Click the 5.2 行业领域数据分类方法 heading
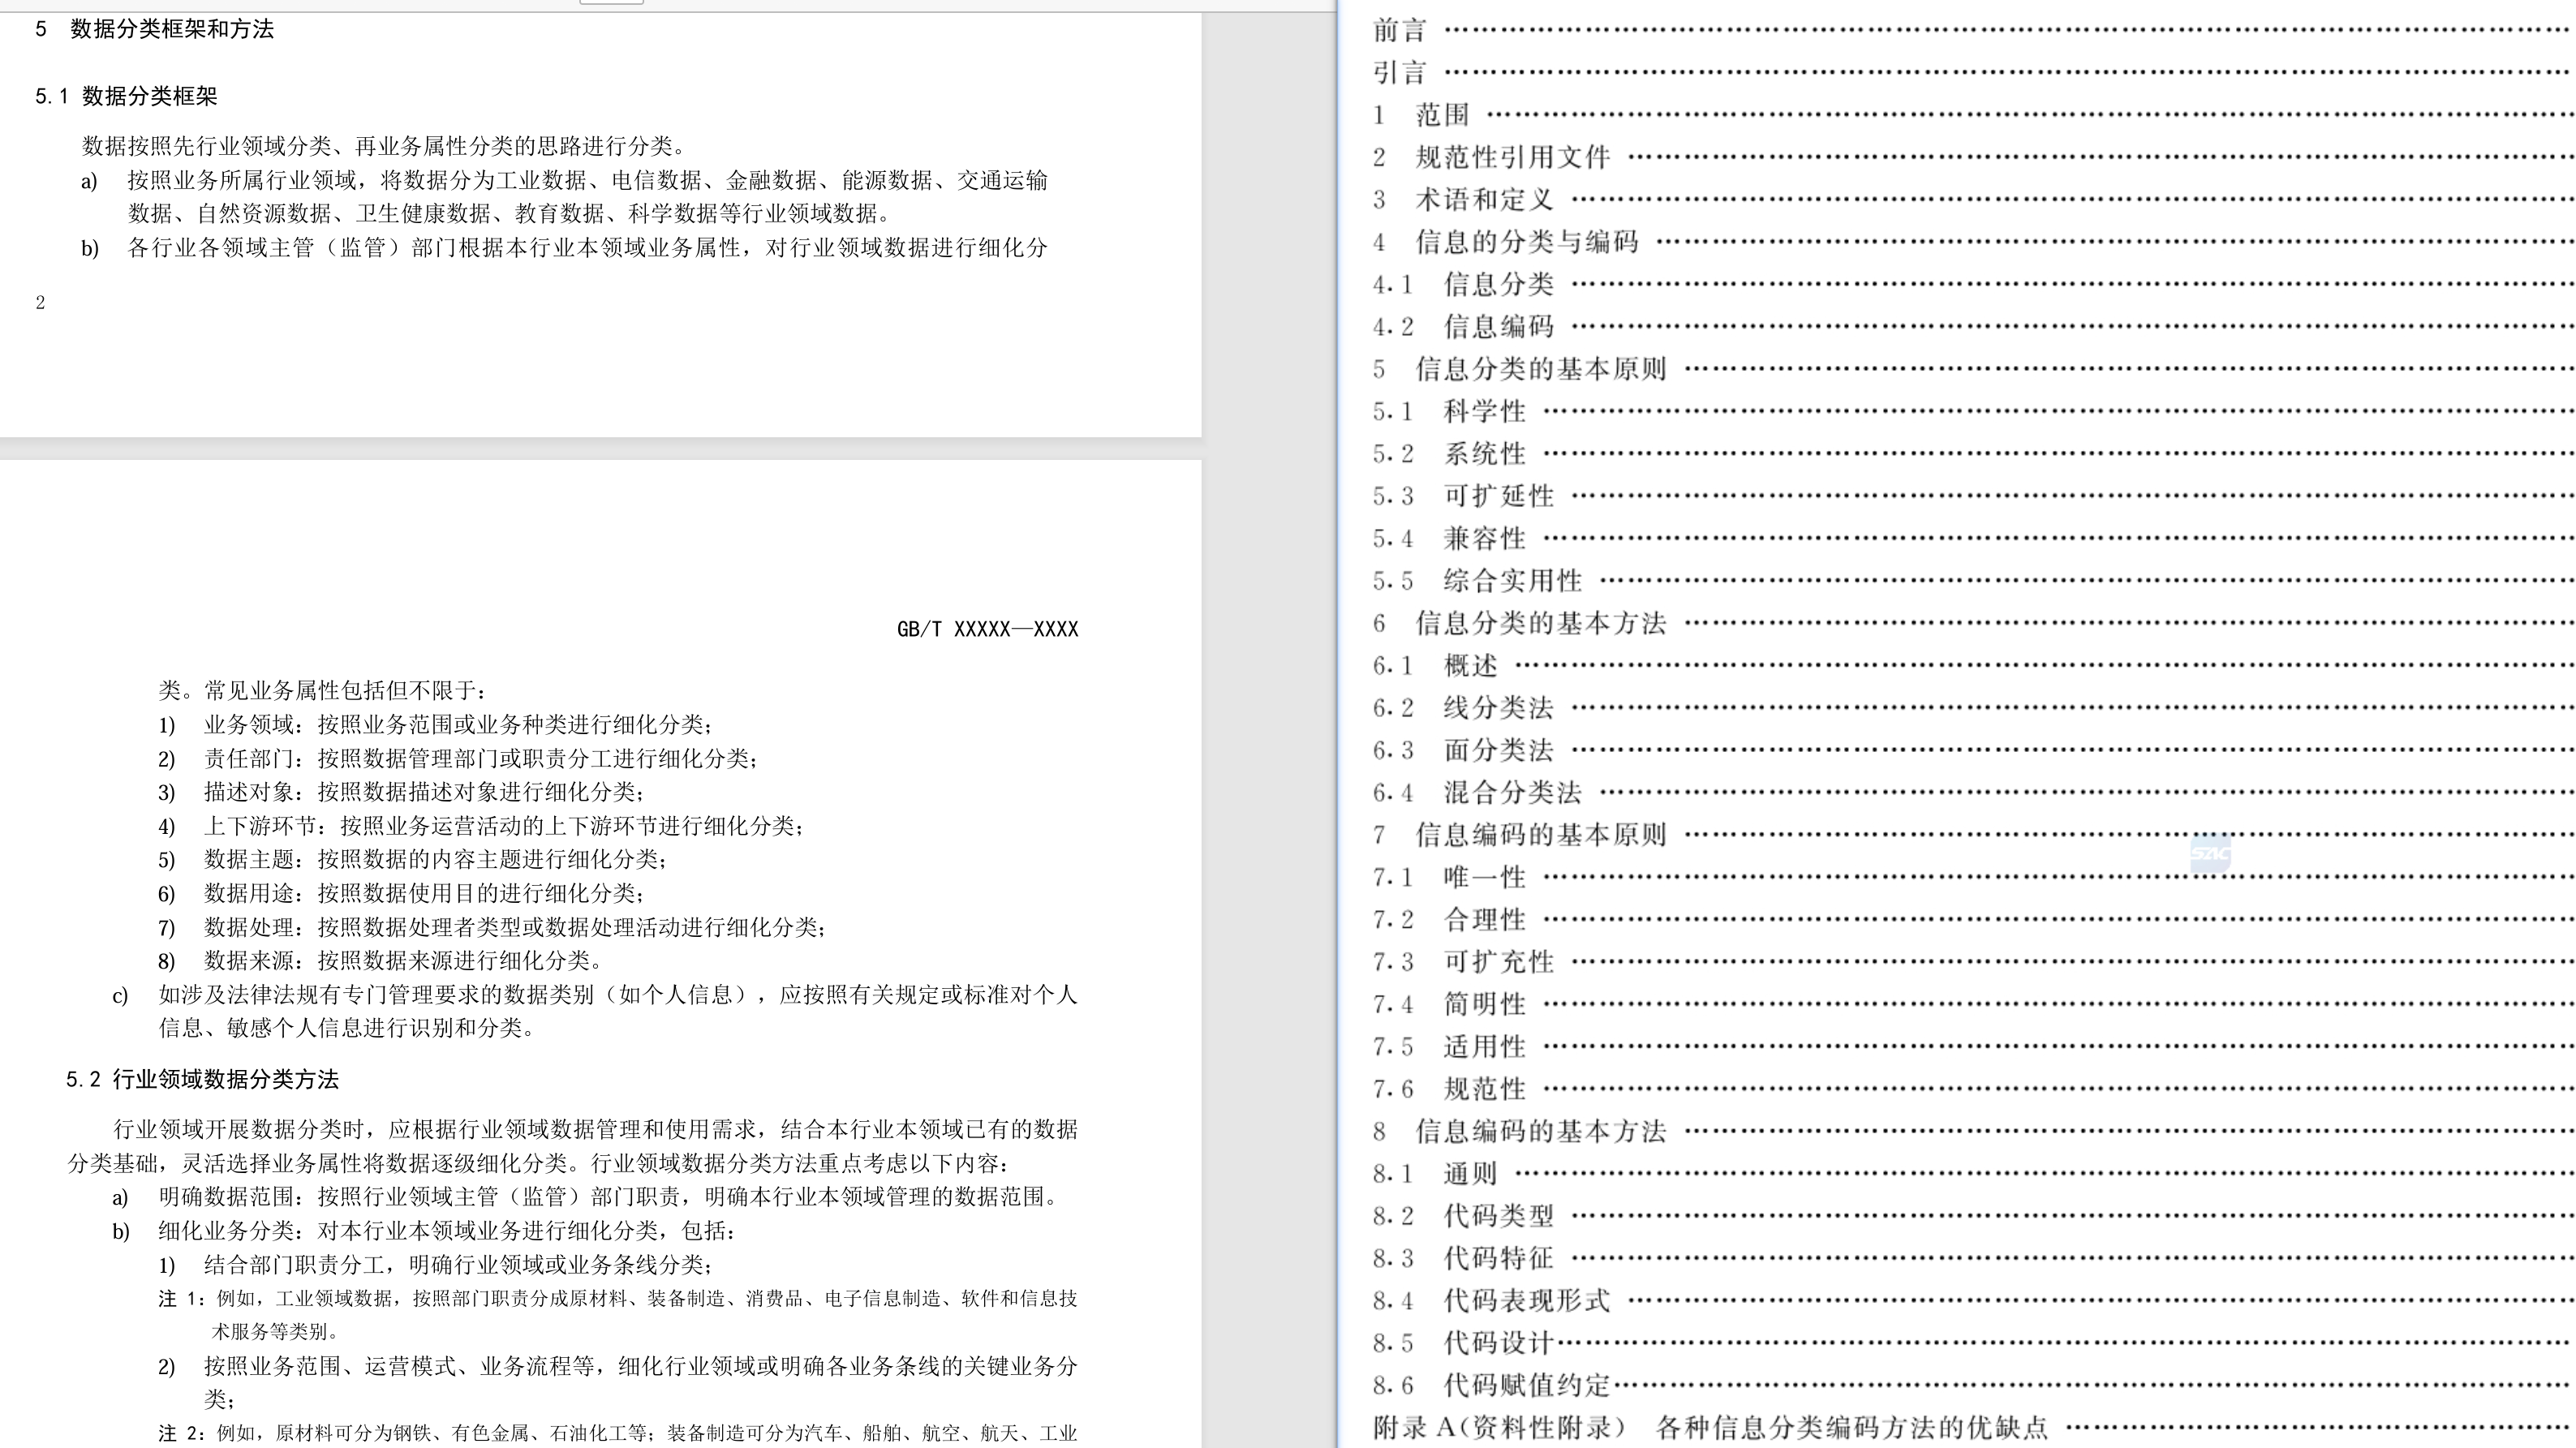 point(202,1079)
